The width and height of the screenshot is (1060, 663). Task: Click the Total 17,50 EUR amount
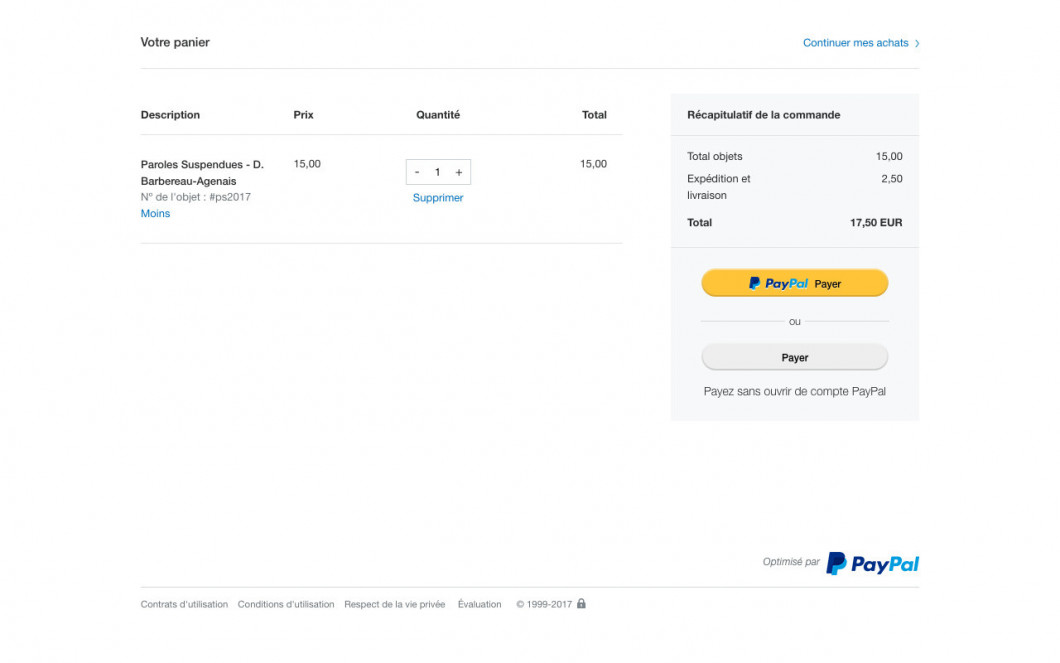point(875,223)
